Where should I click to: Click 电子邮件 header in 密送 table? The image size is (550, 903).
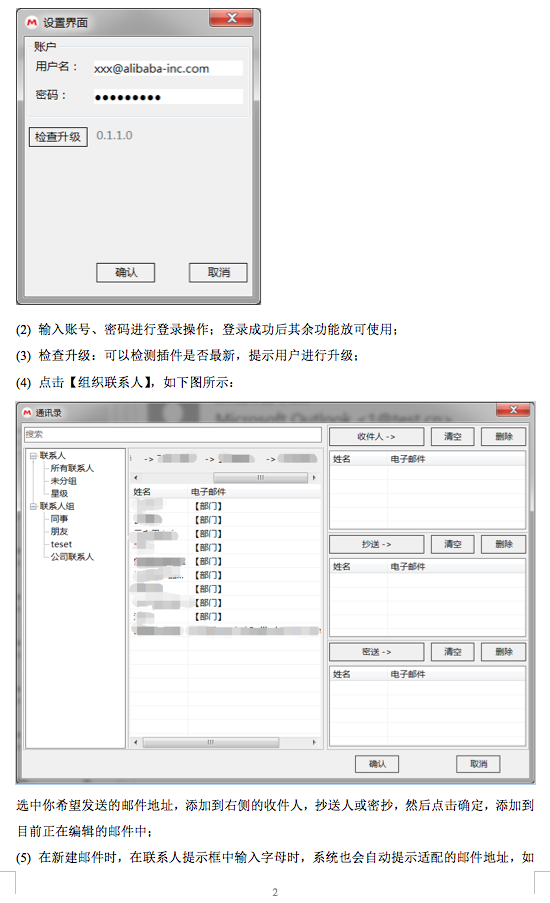408,674
